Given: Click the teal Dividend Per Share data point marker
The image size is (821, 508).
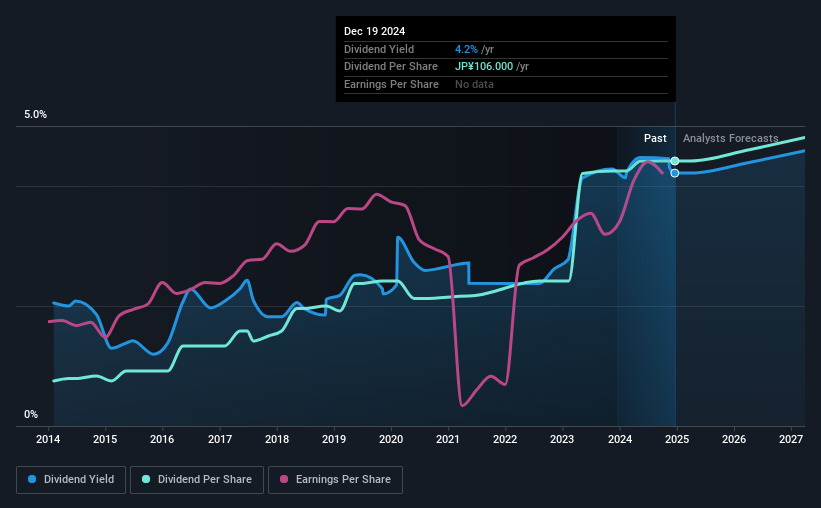Looking at the screenshot, I should pos(675,161).
